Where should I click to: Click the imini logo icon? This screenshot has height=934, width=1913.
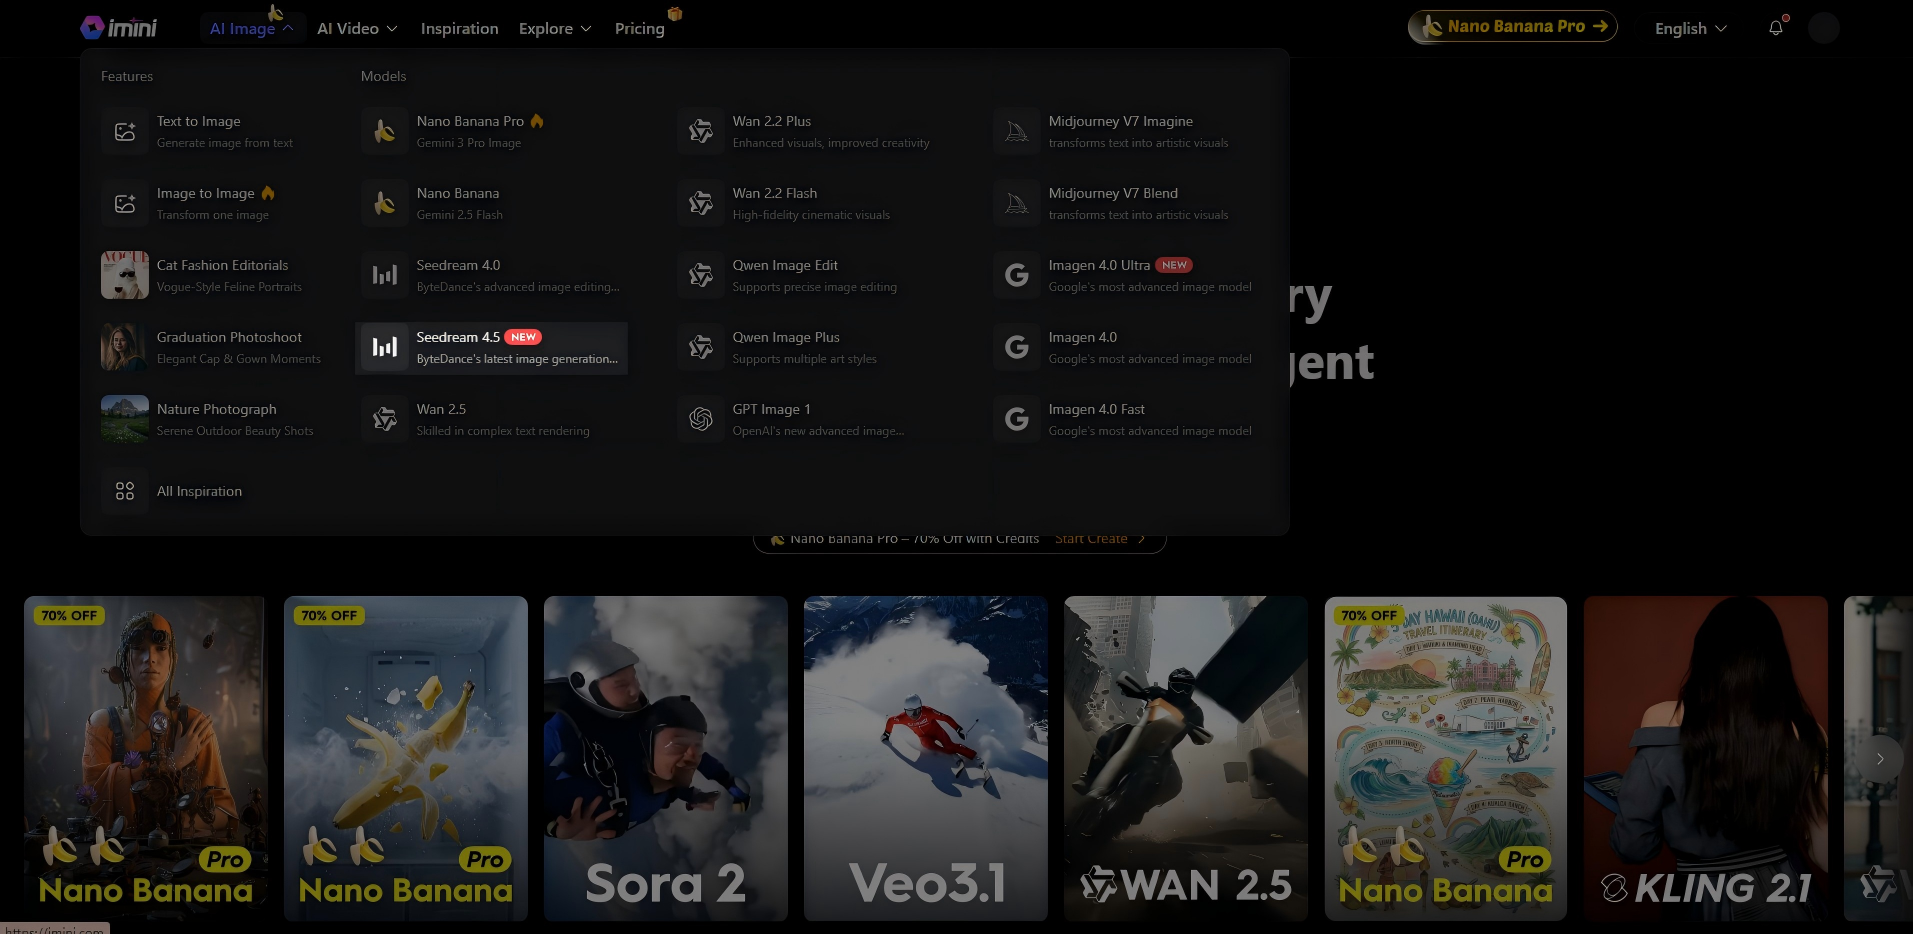coord(92,28)
